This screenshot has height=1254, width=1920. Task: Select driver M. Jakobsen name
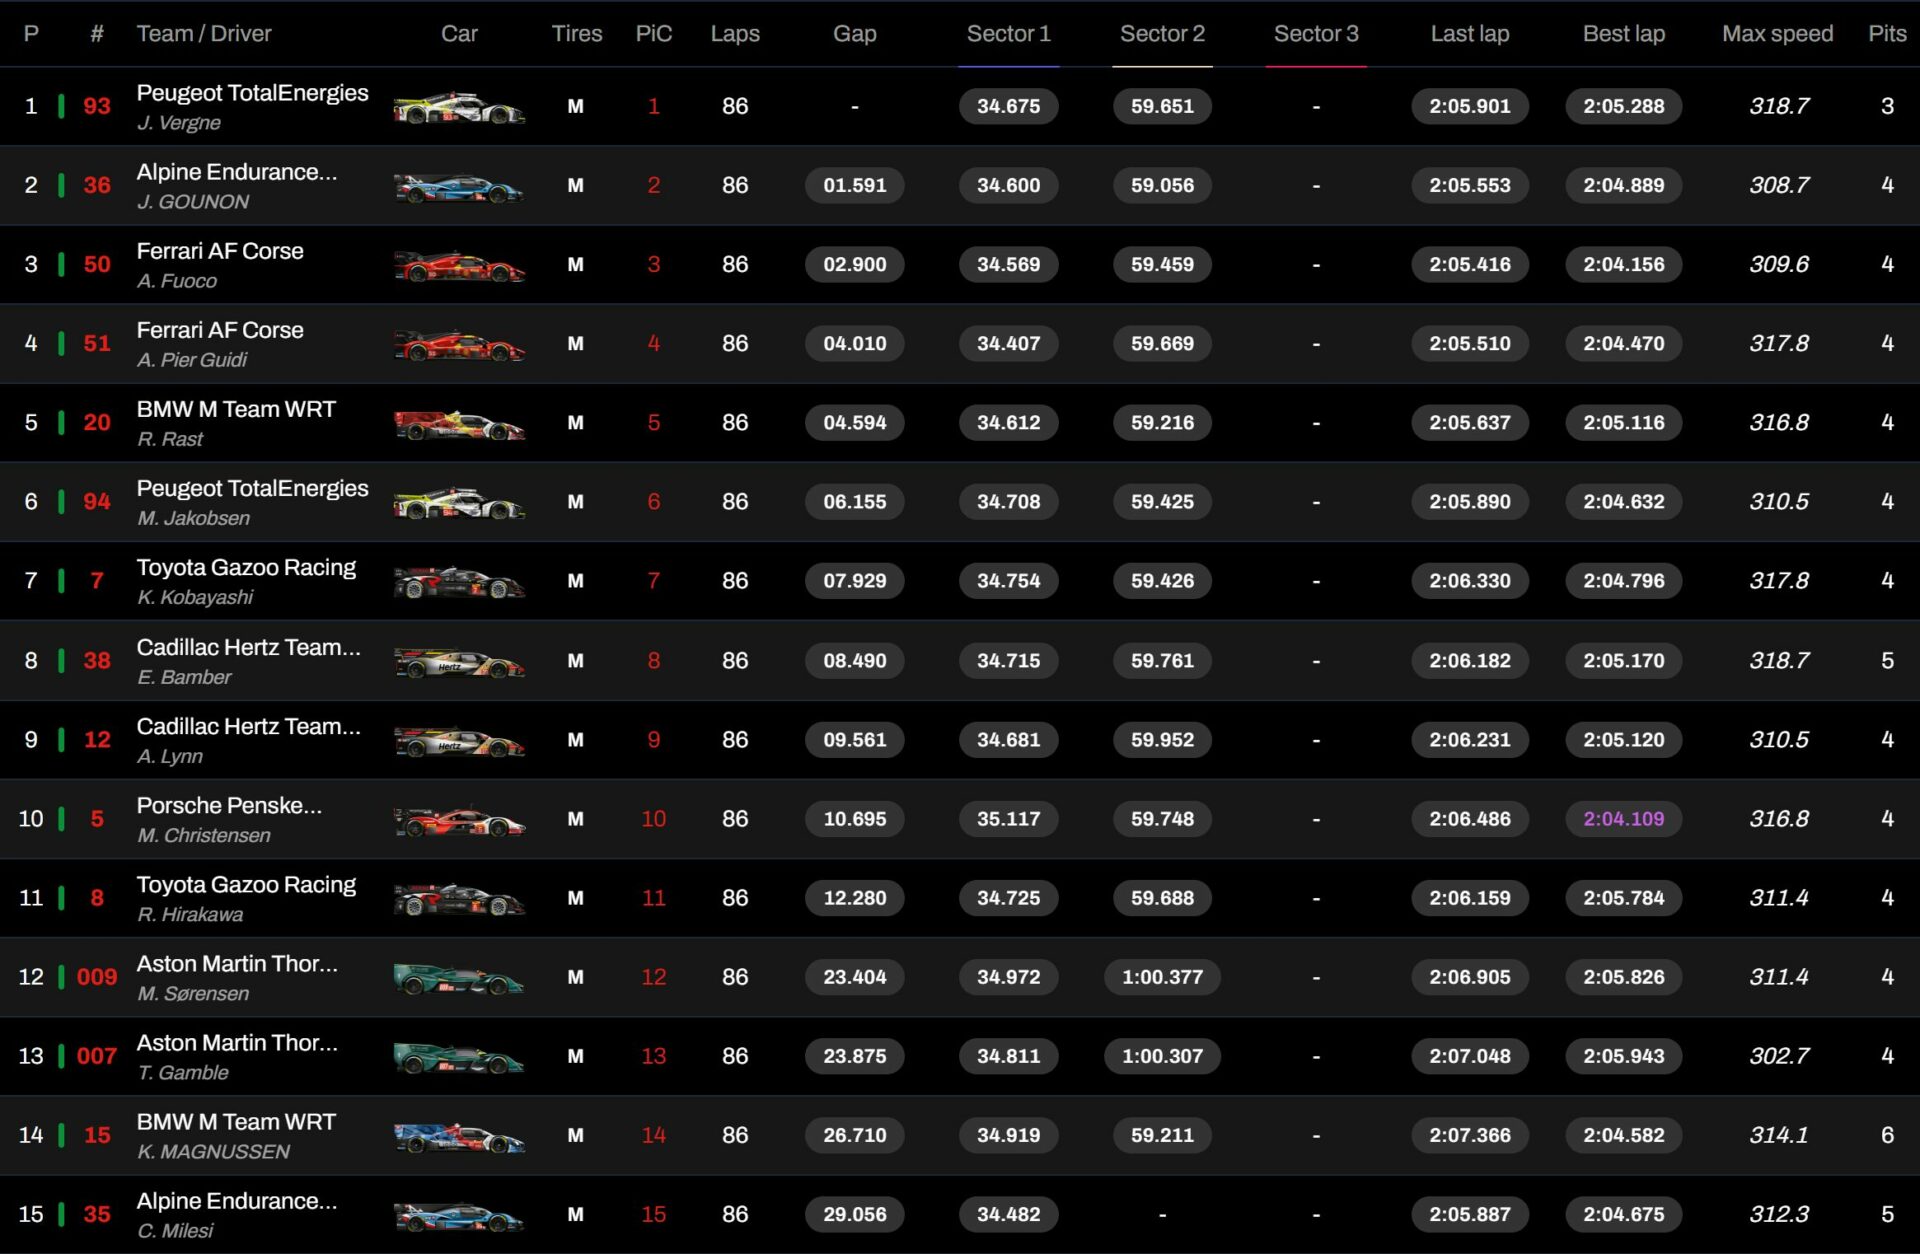click(194, 518)
